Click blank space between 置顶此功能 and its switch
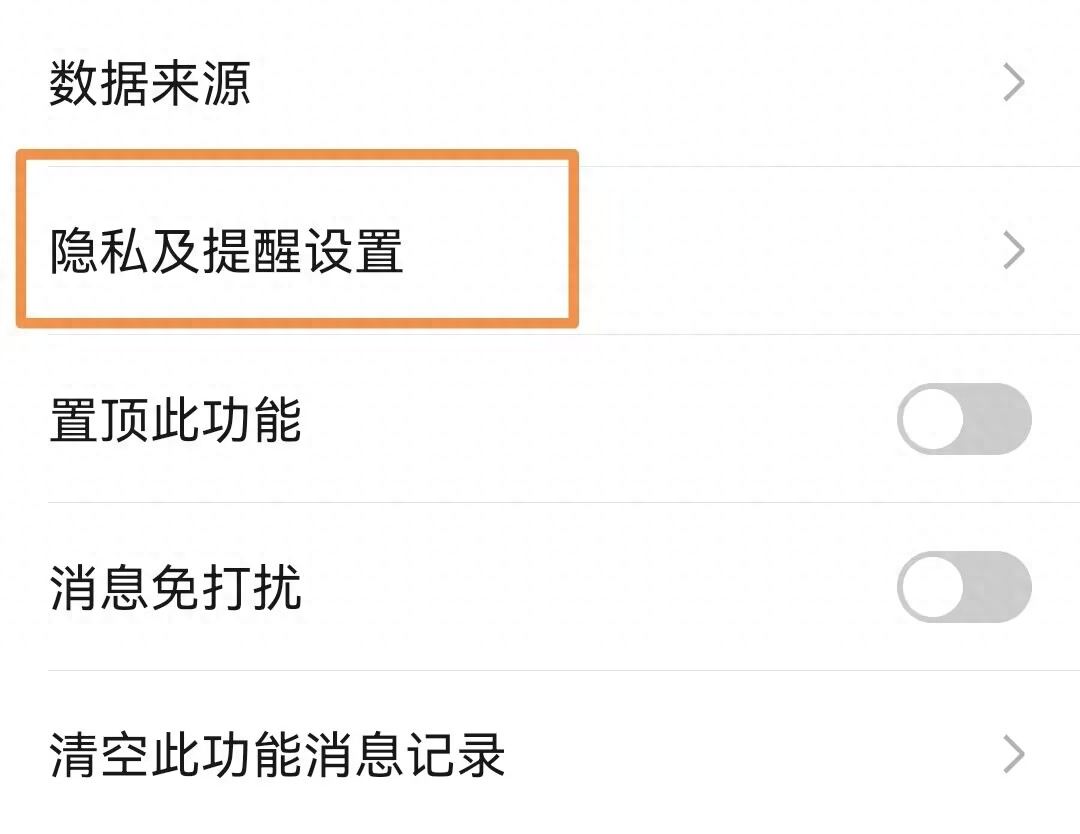The image size is (1080, 834). (x=600, y=420)
